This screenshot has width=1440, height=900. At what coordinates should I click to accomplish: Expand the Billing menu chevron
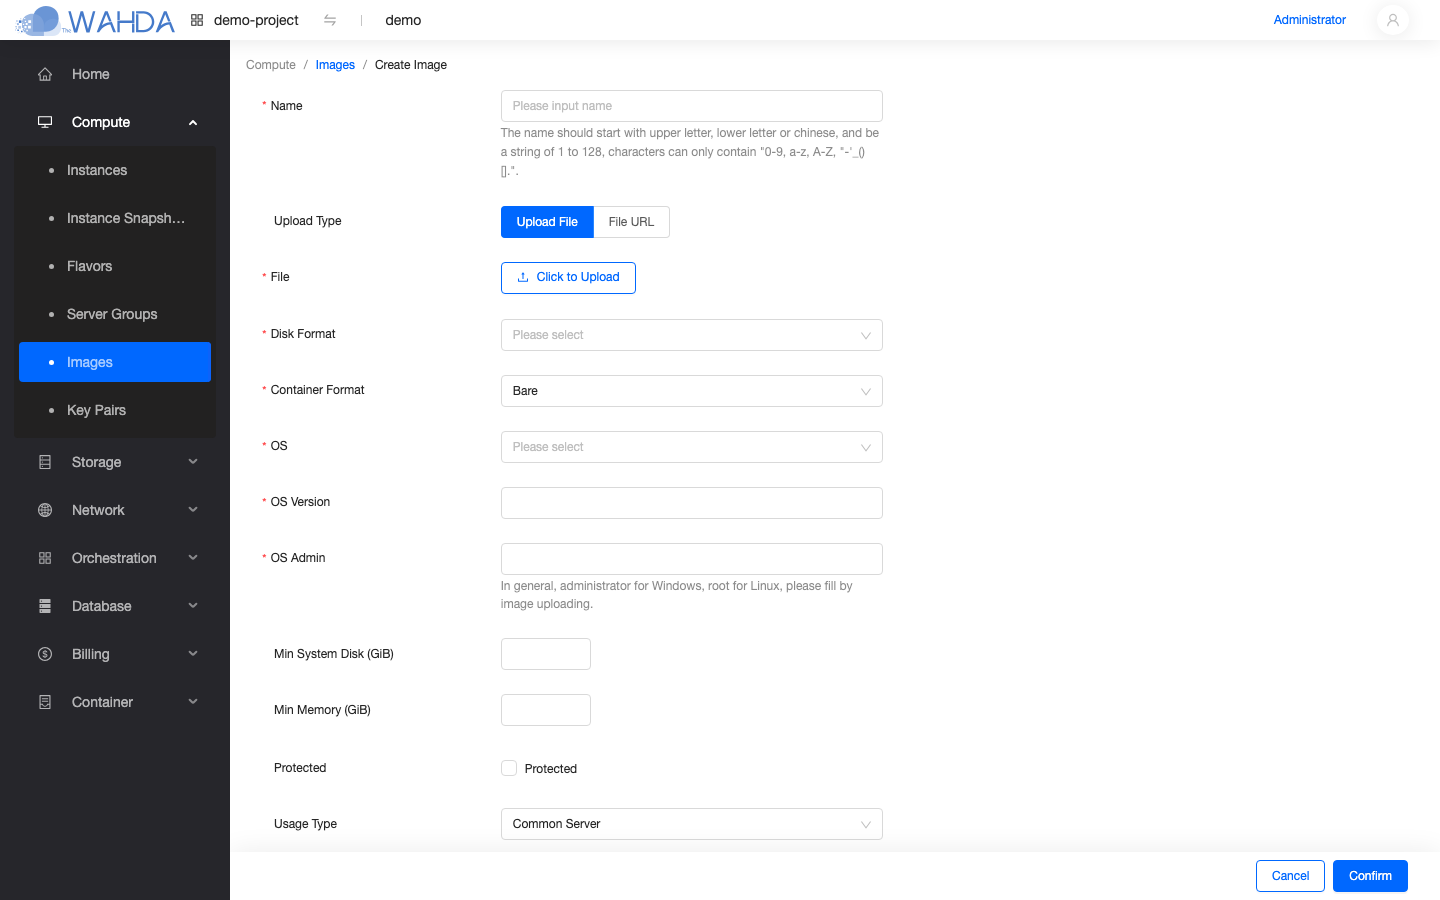point(193,654)
